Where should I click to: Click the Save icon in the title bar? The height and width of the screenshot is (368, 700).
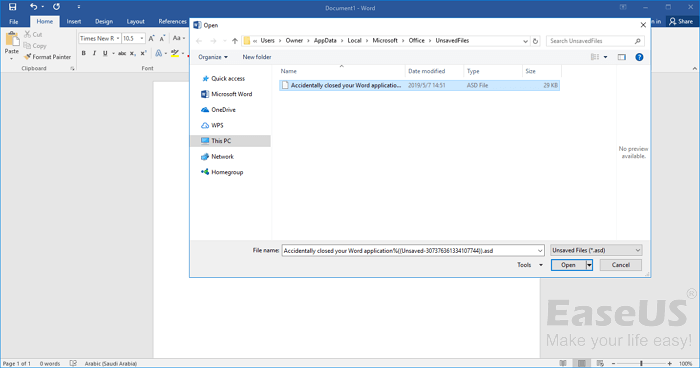[12, 7]
